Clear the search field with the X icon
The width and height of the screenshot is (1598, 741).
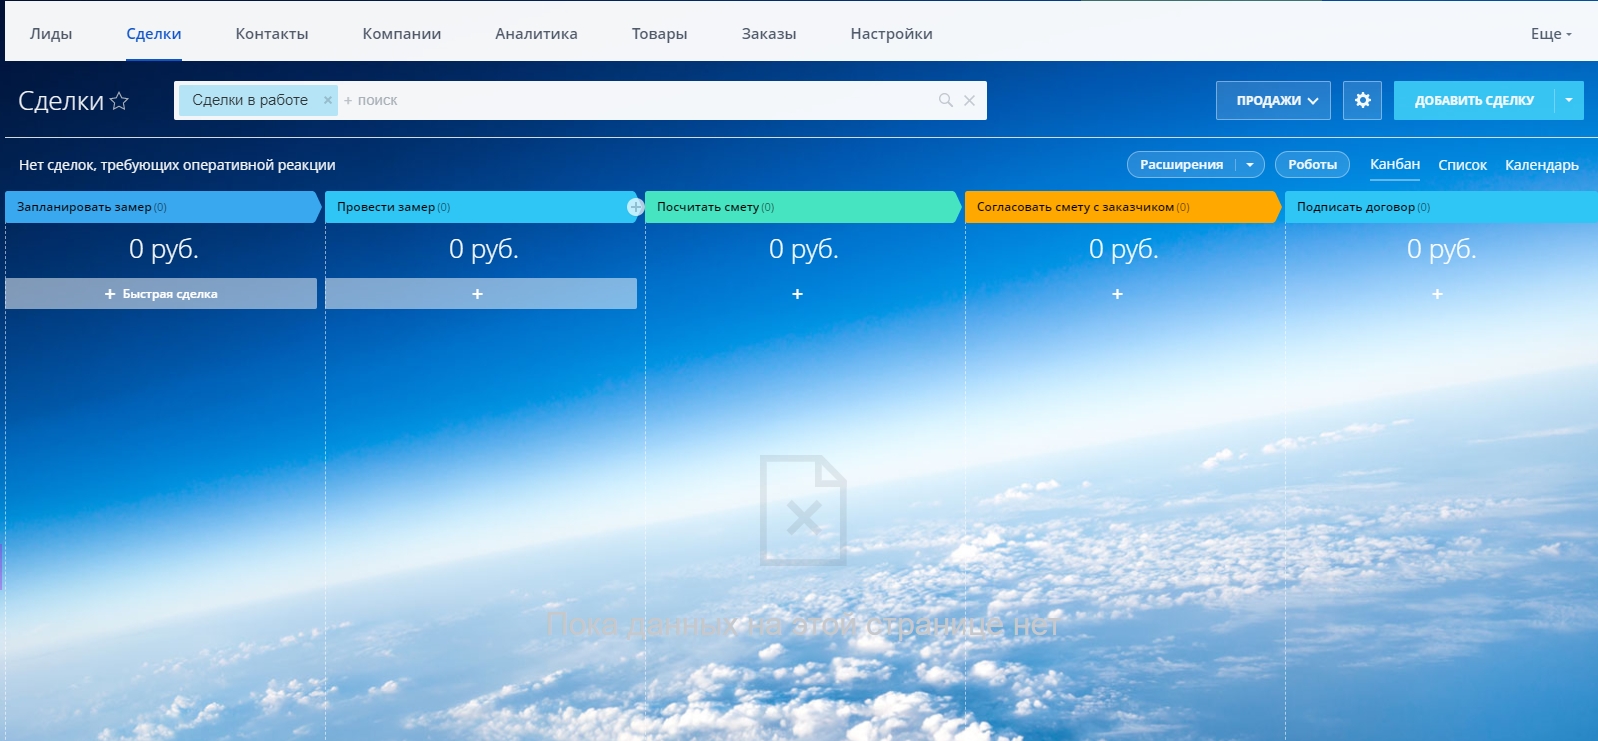click(x=969, y=100)
